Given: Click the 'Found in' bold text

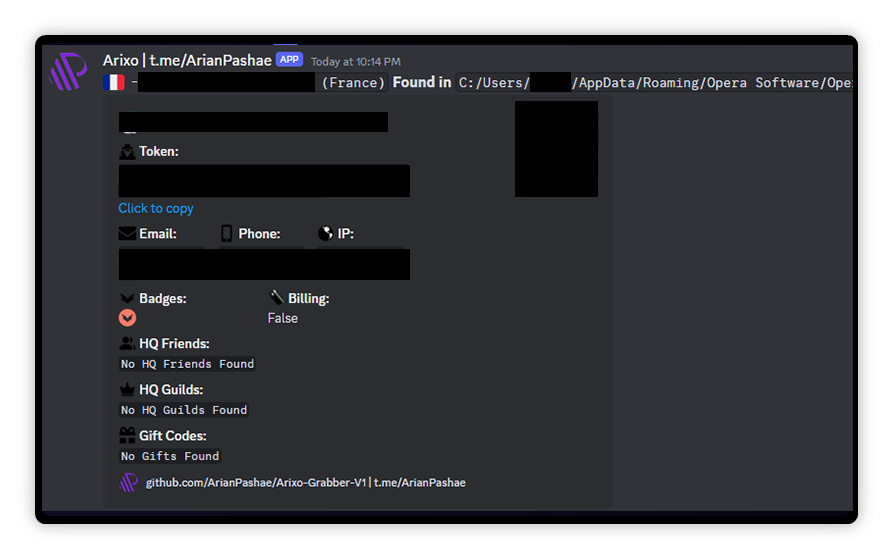Looking at the screenshot, I should coord(421,82).
